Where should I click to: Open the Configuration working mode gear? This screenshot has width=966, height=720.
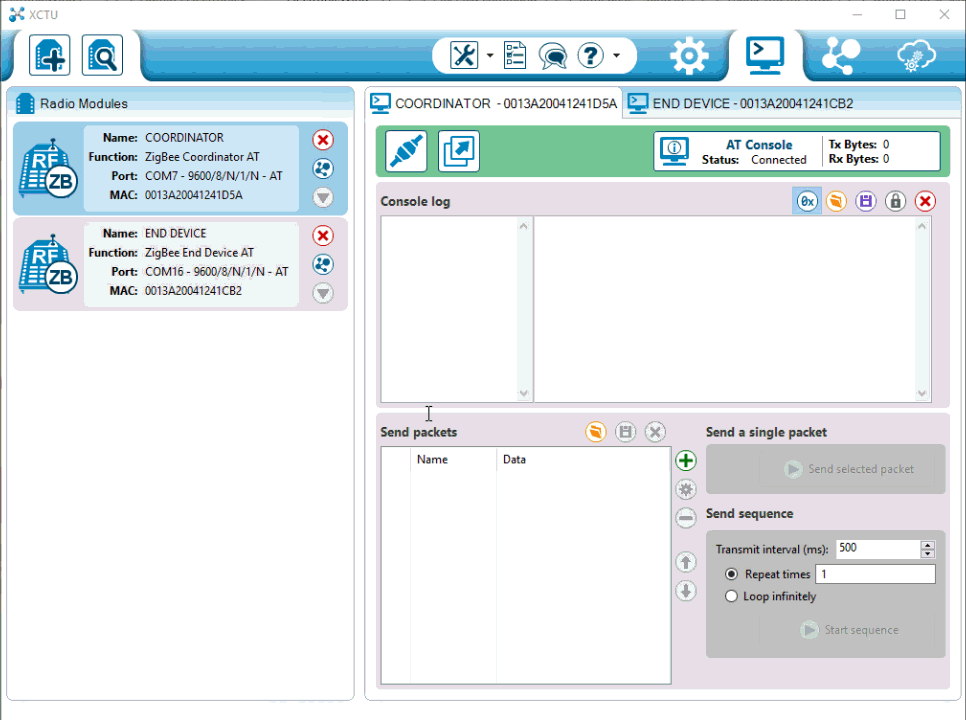688,56
